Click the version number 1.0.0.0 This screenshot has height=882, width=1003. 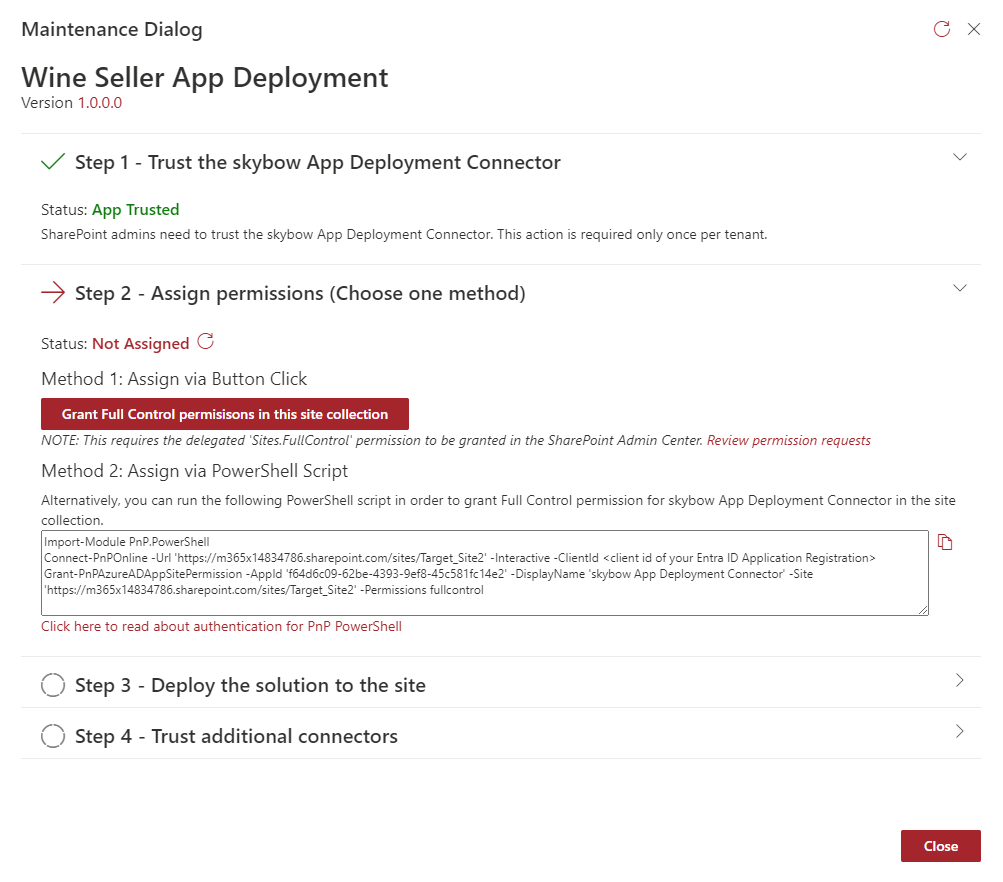point(100,103)
